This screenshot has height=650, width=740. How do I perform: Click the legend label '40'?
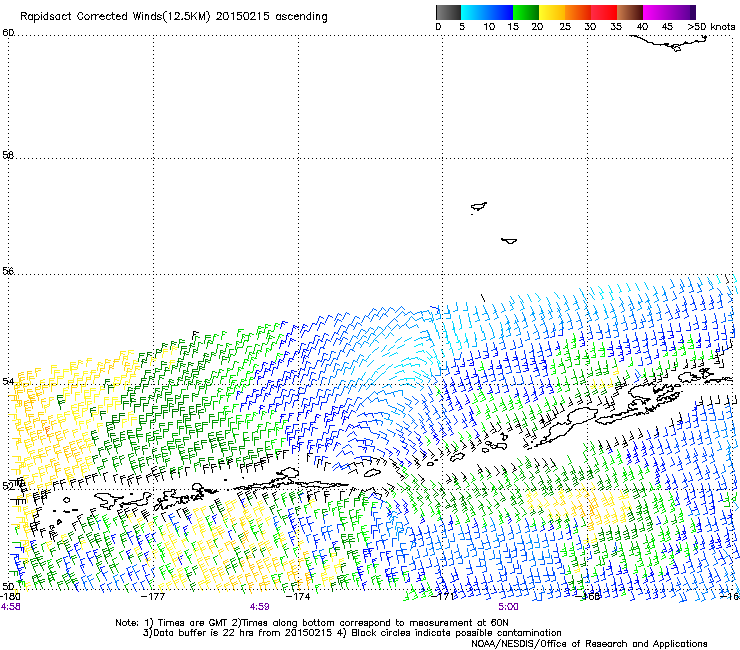click(642, 27)
